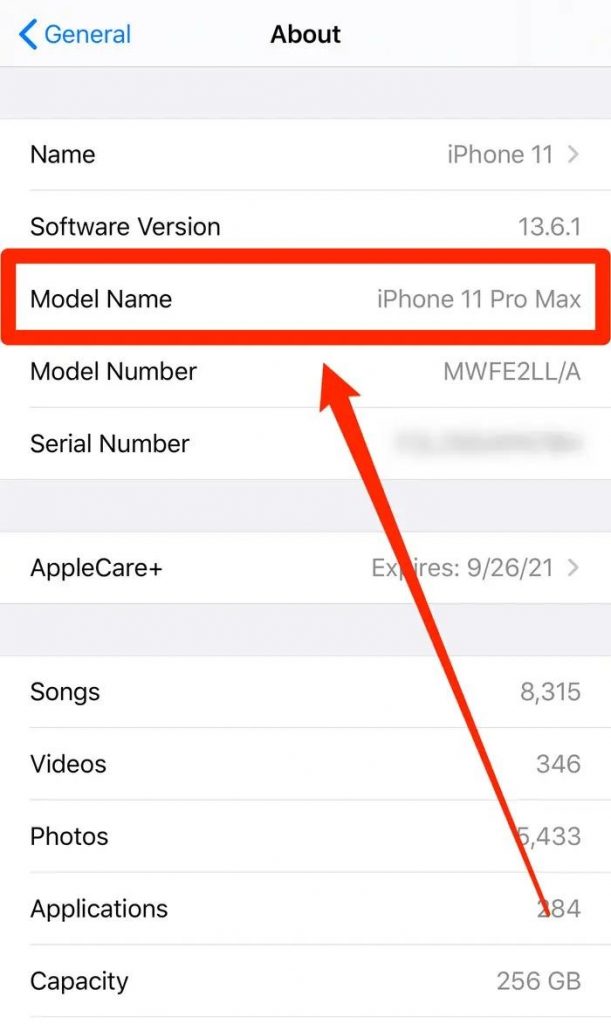Go back to General settings

coord(74,34)
